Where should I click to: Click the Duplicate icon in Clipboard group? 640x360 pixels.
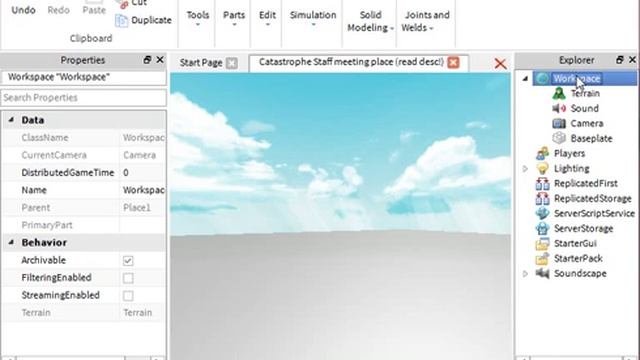click(121, 20)
